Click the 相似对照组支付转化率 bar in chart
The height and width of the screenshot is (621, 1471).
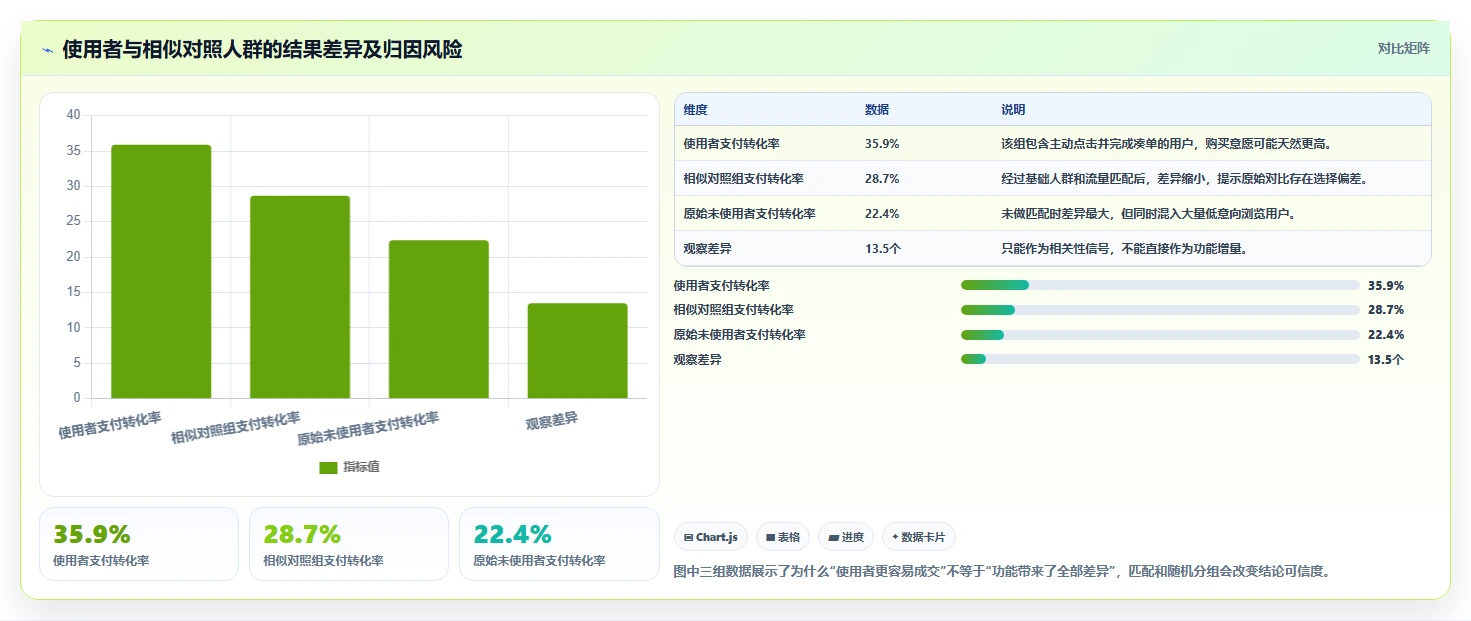coord(300,297)
